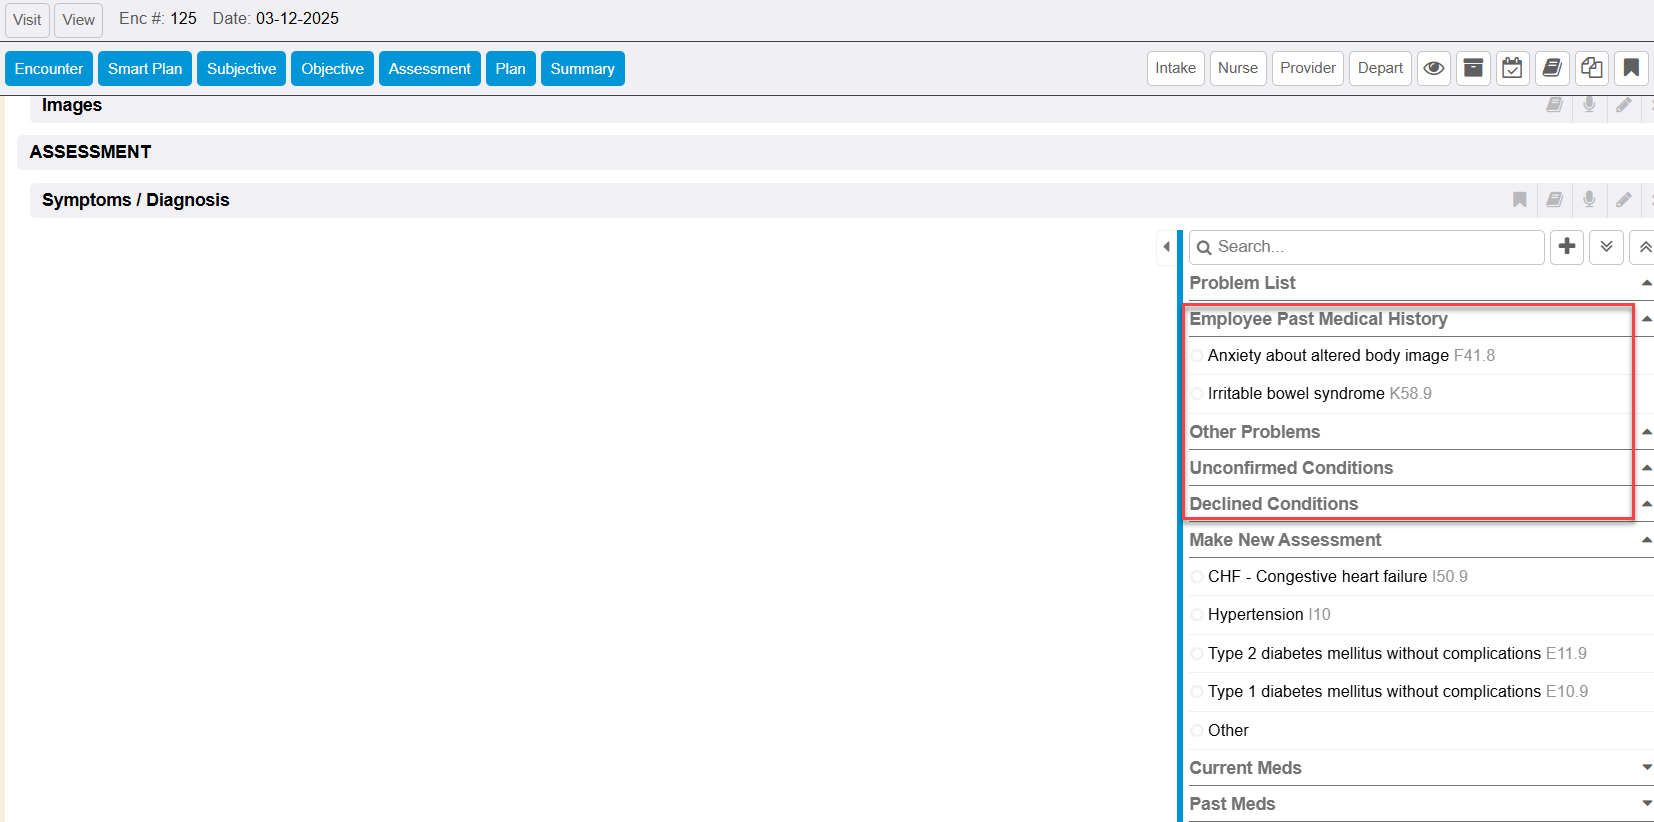Switch to the Subjective tab
1654x822 pixels.
tap(241, 68)
